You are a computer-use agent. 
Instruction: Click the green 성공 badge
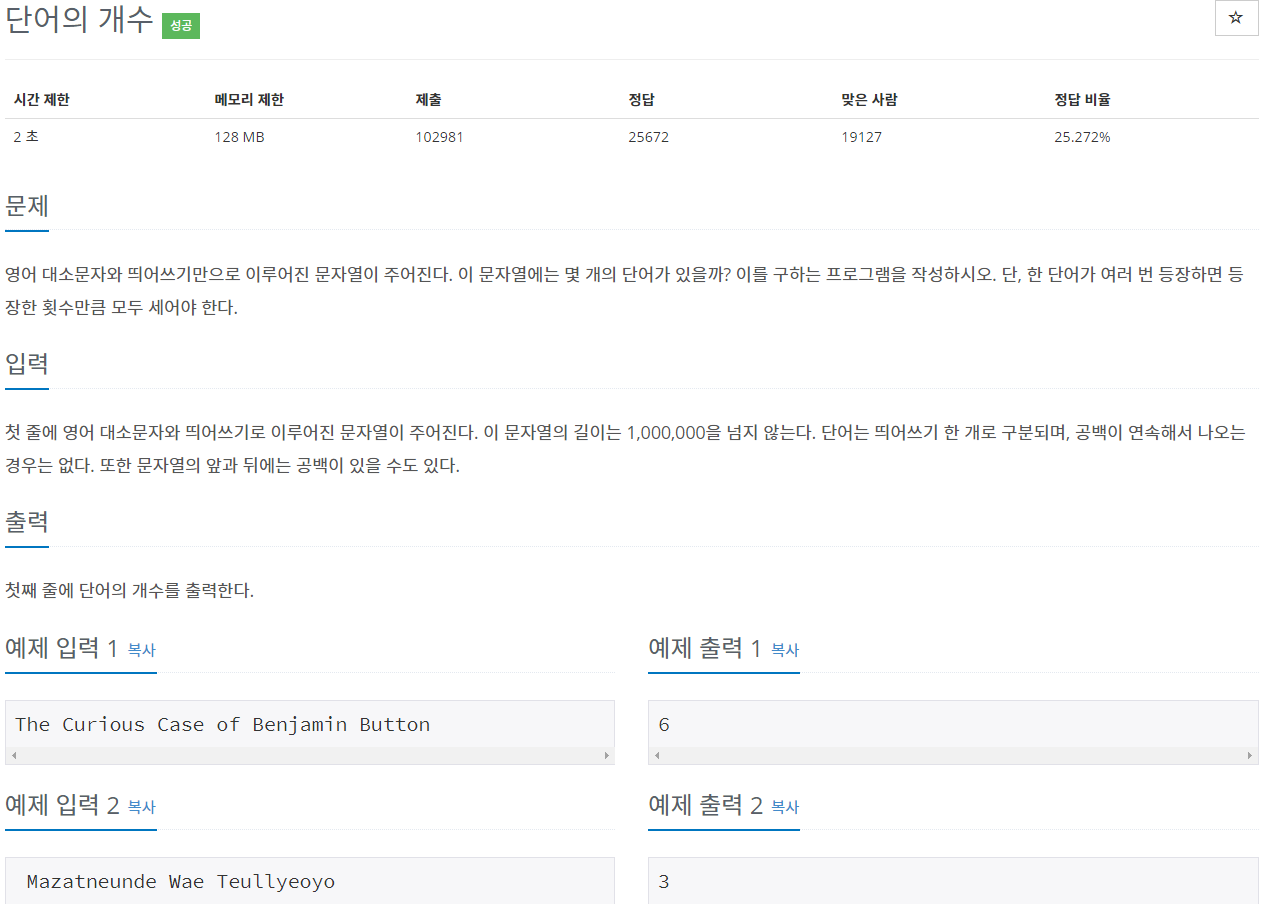[181, 26]
